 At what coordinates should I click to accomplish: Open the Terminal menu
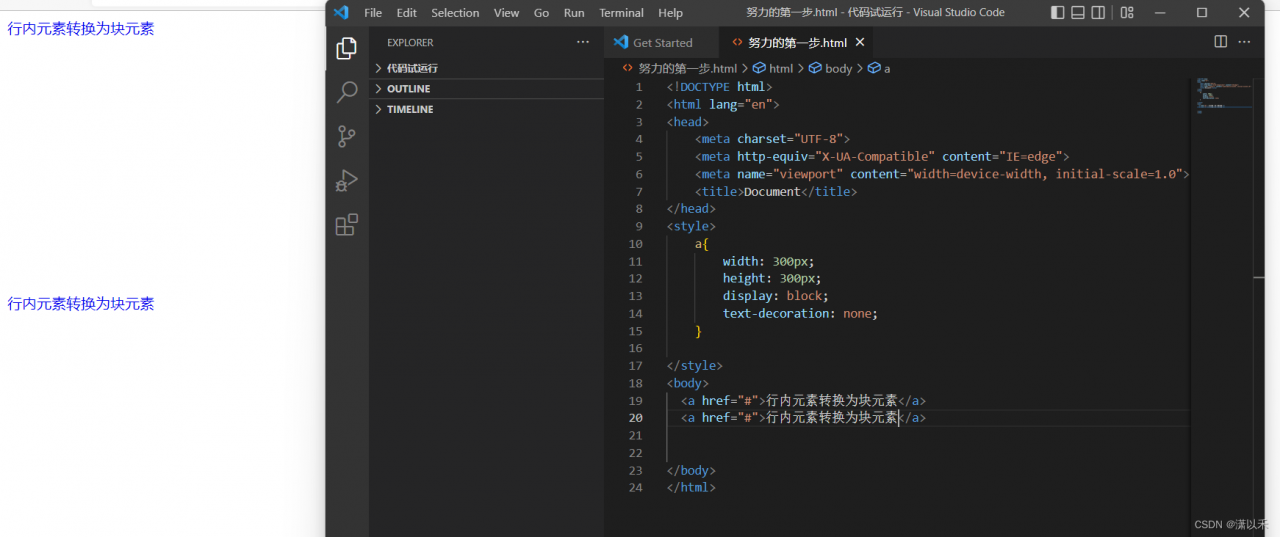click(x=621, y=13)
